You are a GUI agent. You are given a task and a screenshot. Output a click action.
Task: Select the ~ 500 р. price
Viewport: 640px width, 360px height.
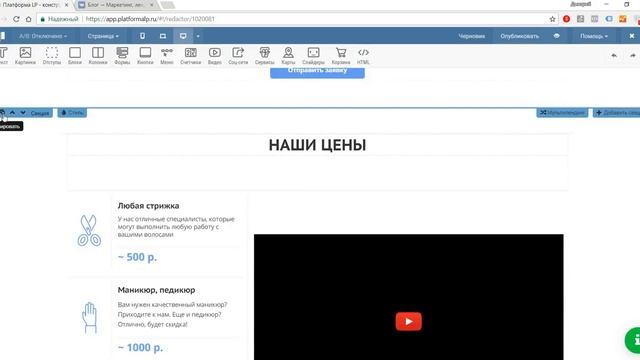point(137,257)
